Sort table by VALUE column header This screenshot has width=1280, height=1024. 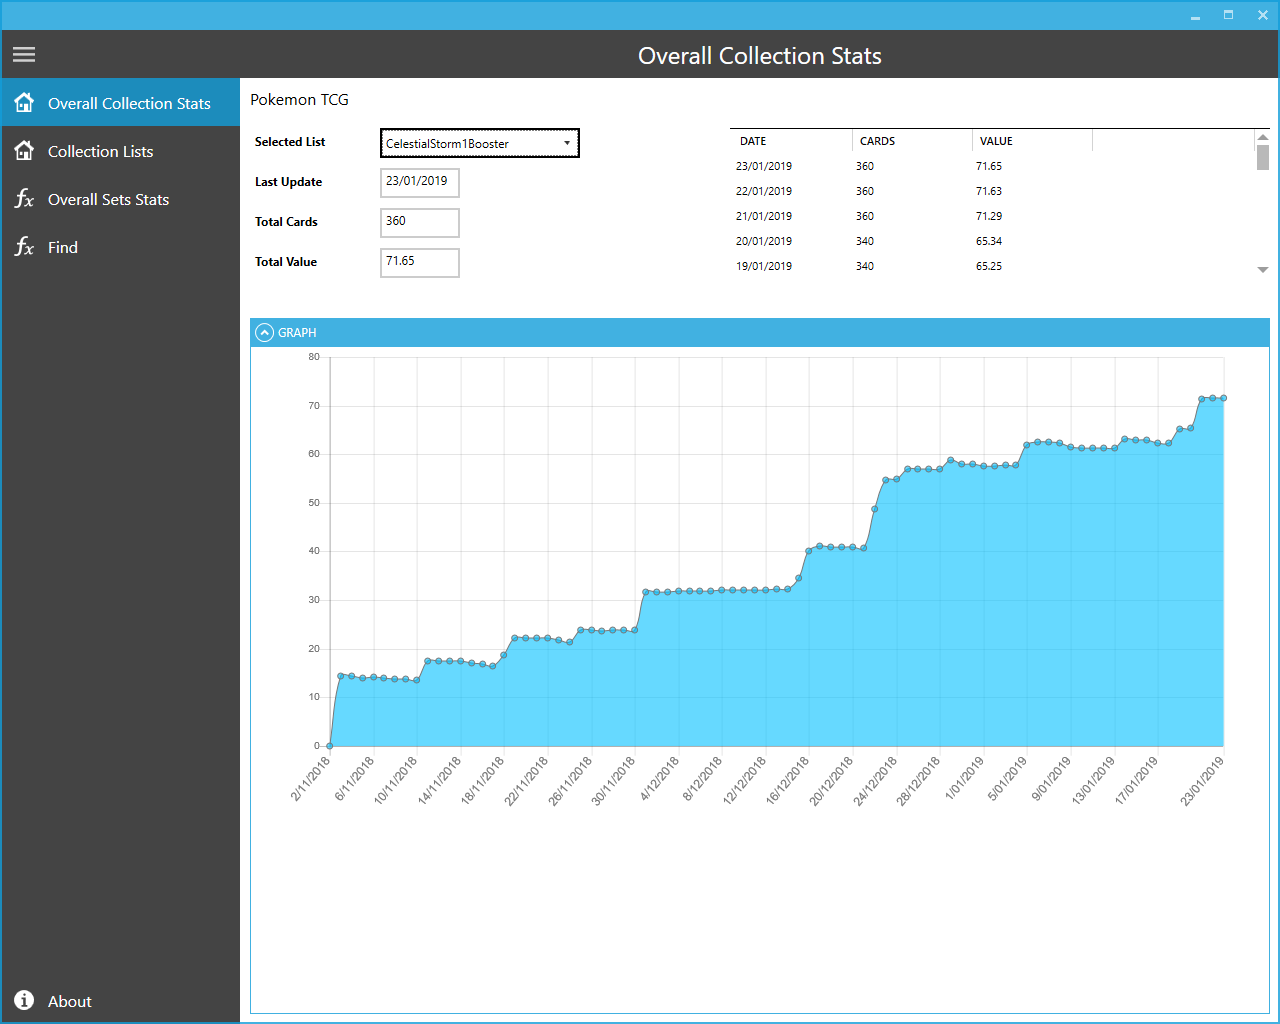click(x=1032, y=141)
